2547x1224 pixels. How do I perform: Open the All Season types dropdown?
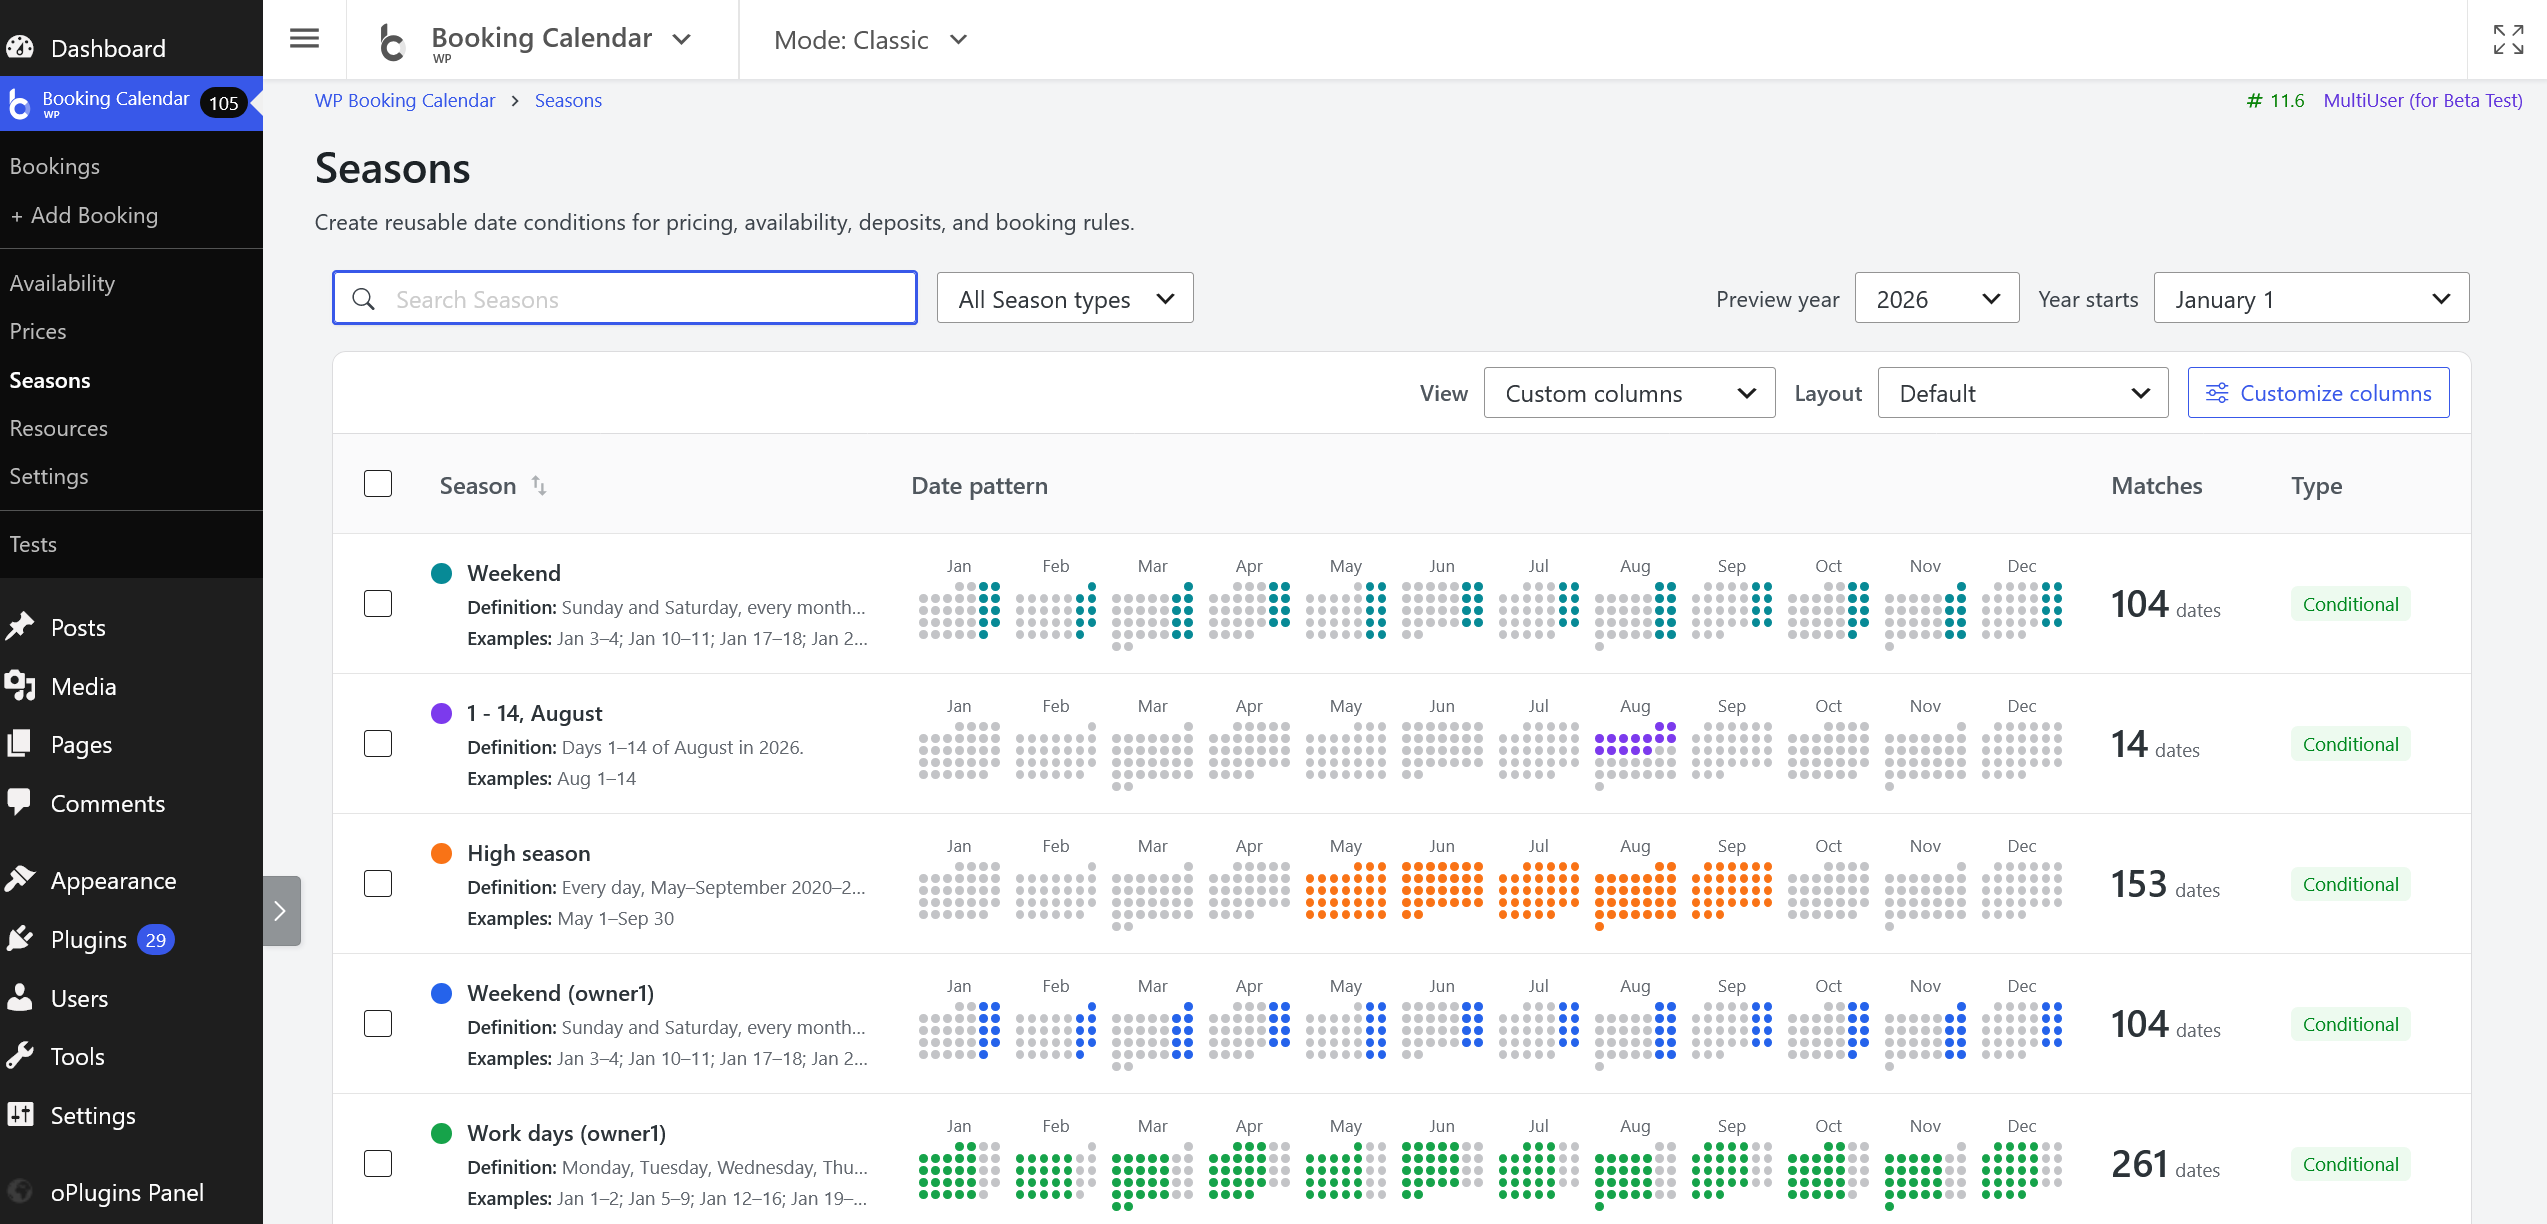(x=1065, y=298)
